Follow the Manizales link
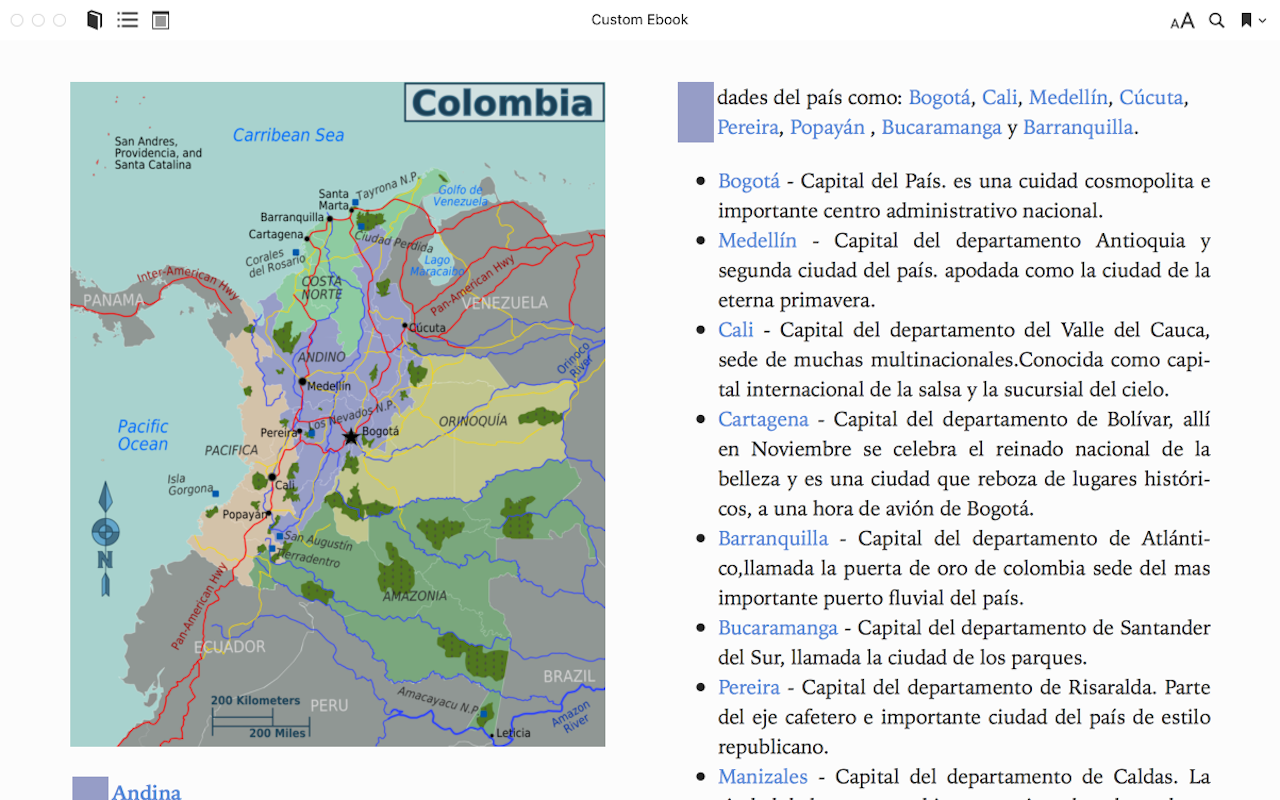This screenshot has height=800, width=1280. pyautogui.click(x=763, y=777)
